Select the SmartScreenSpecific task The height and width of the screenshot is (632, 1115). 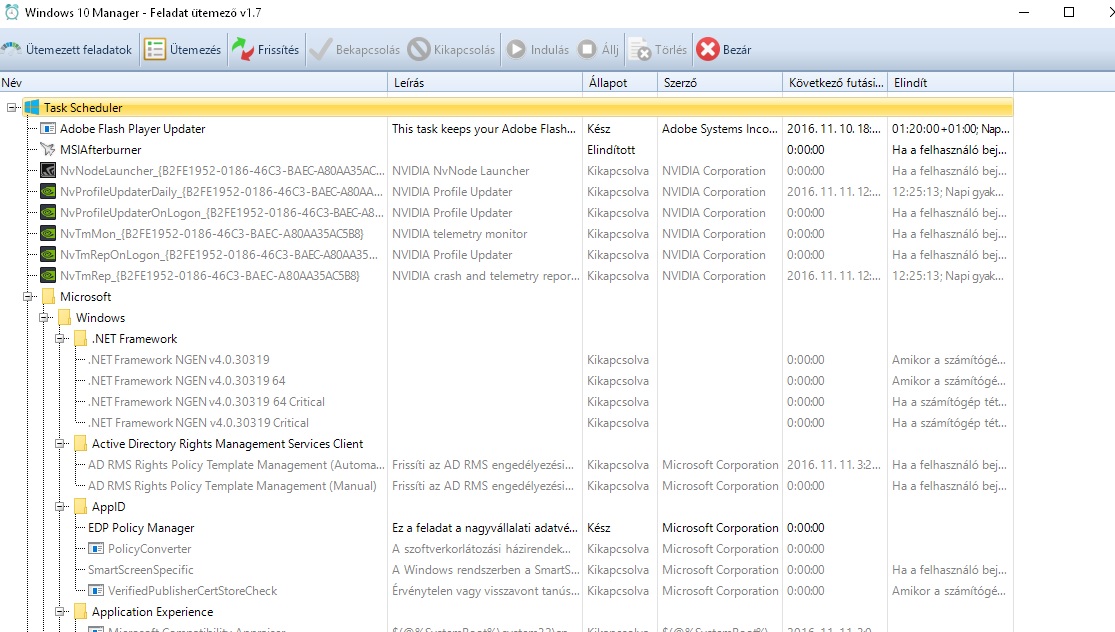pyautogui.click(x=140, y=570)
